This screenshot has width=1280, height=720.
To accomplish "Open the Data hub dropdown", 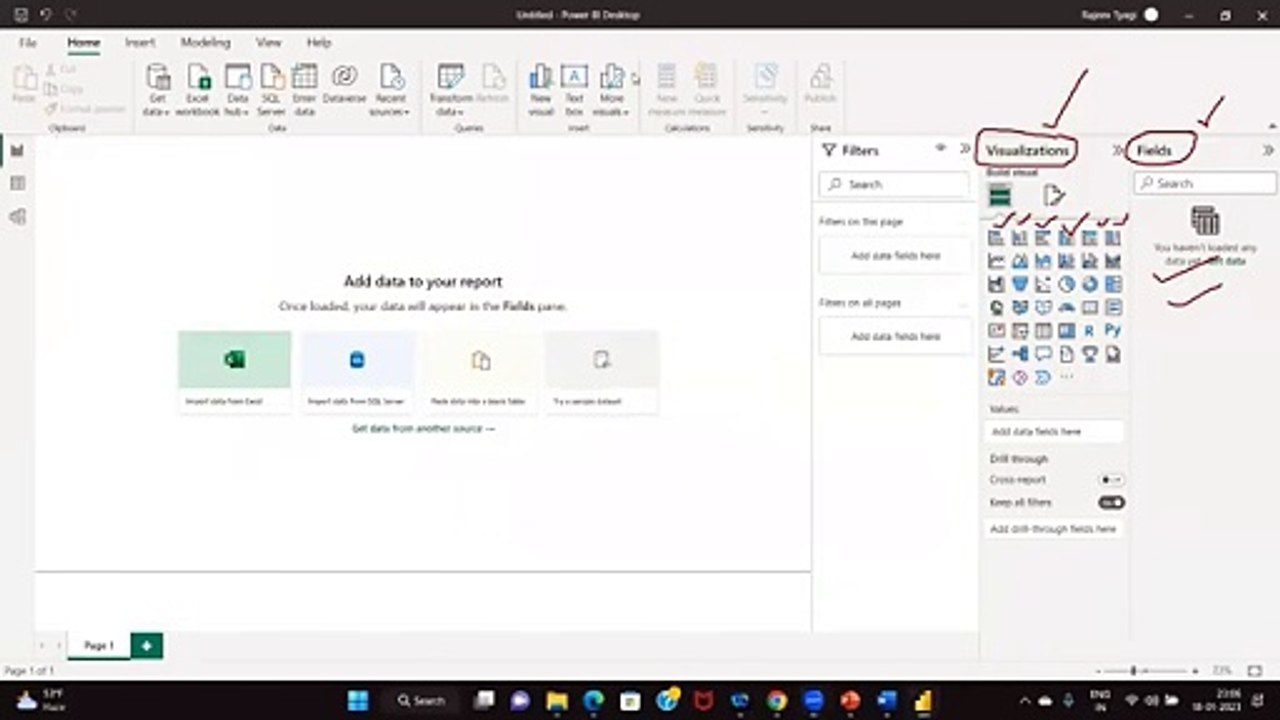I will (x=237, y=90).
